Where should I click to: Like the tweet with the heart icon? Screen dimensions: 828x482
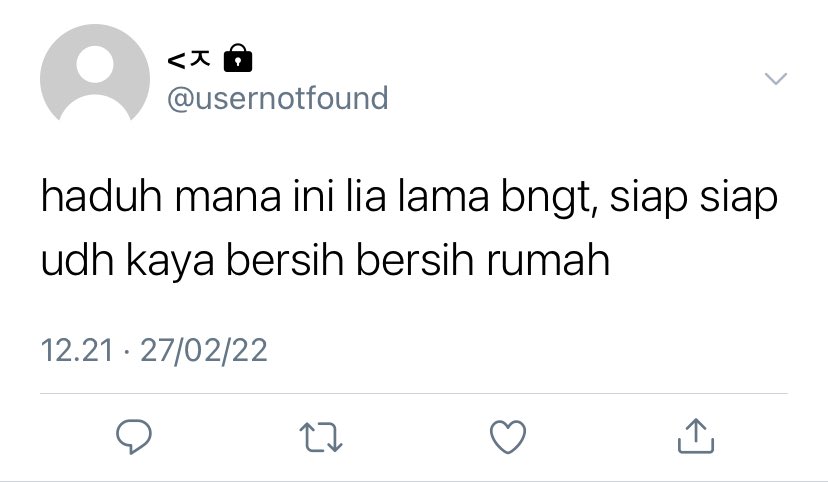click(508, 437)
